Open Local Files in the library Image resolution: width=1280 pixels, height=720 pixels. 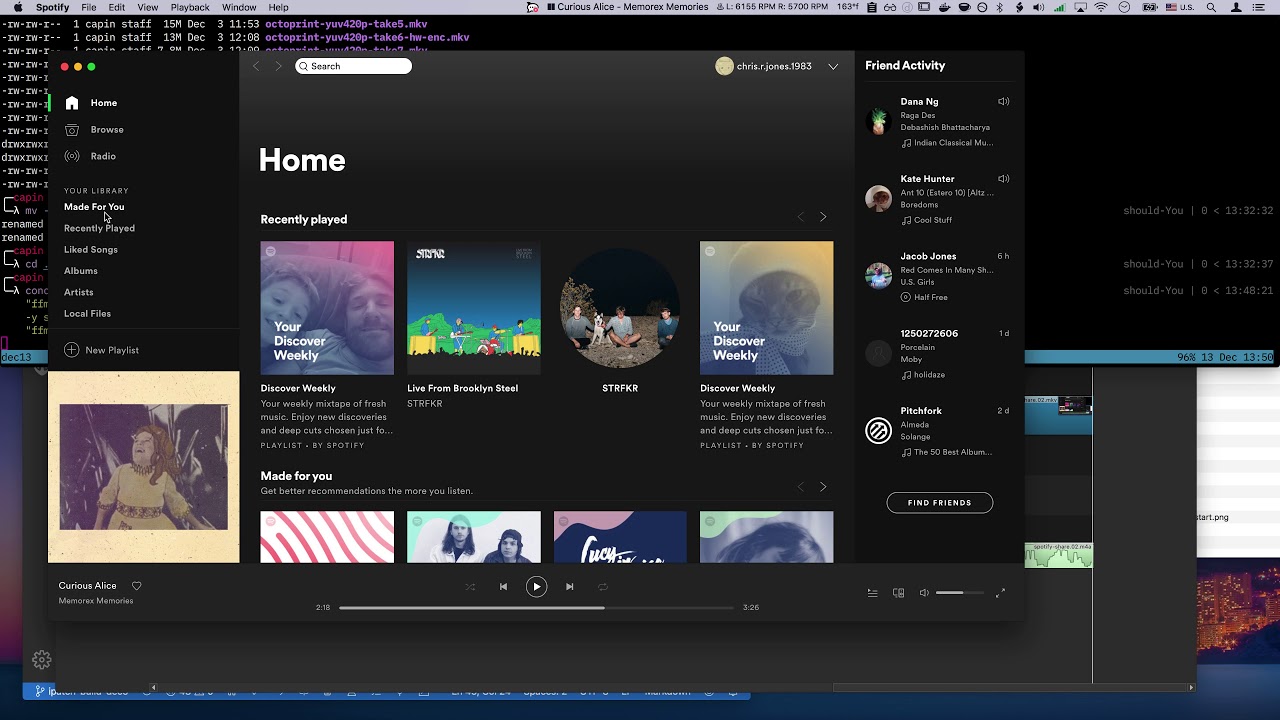pyautogui.click(x=87, y=314)
